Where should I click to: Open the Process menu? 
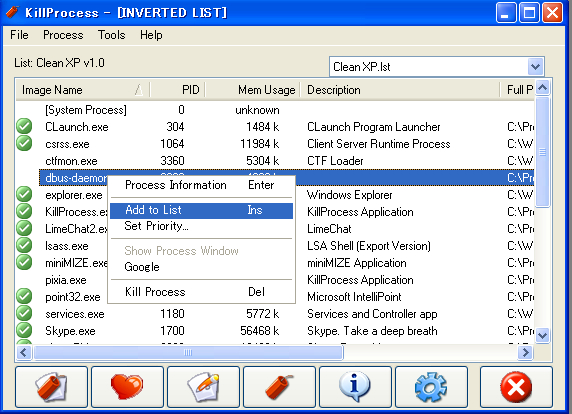tap(63, 35)
